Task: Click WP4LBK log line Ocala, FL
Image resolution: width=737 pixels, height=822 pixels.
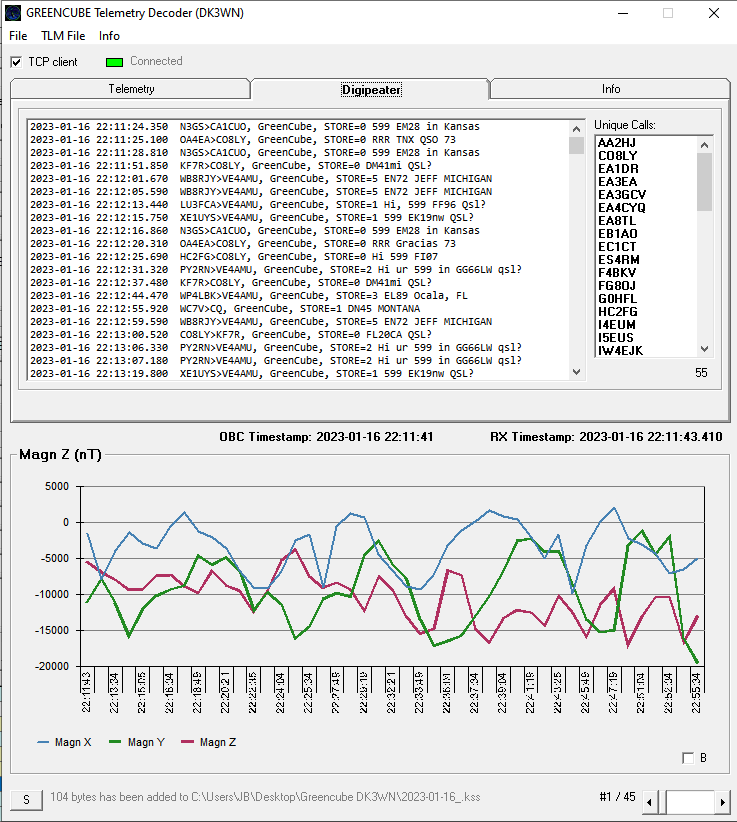Action: (x=248, y=296)
